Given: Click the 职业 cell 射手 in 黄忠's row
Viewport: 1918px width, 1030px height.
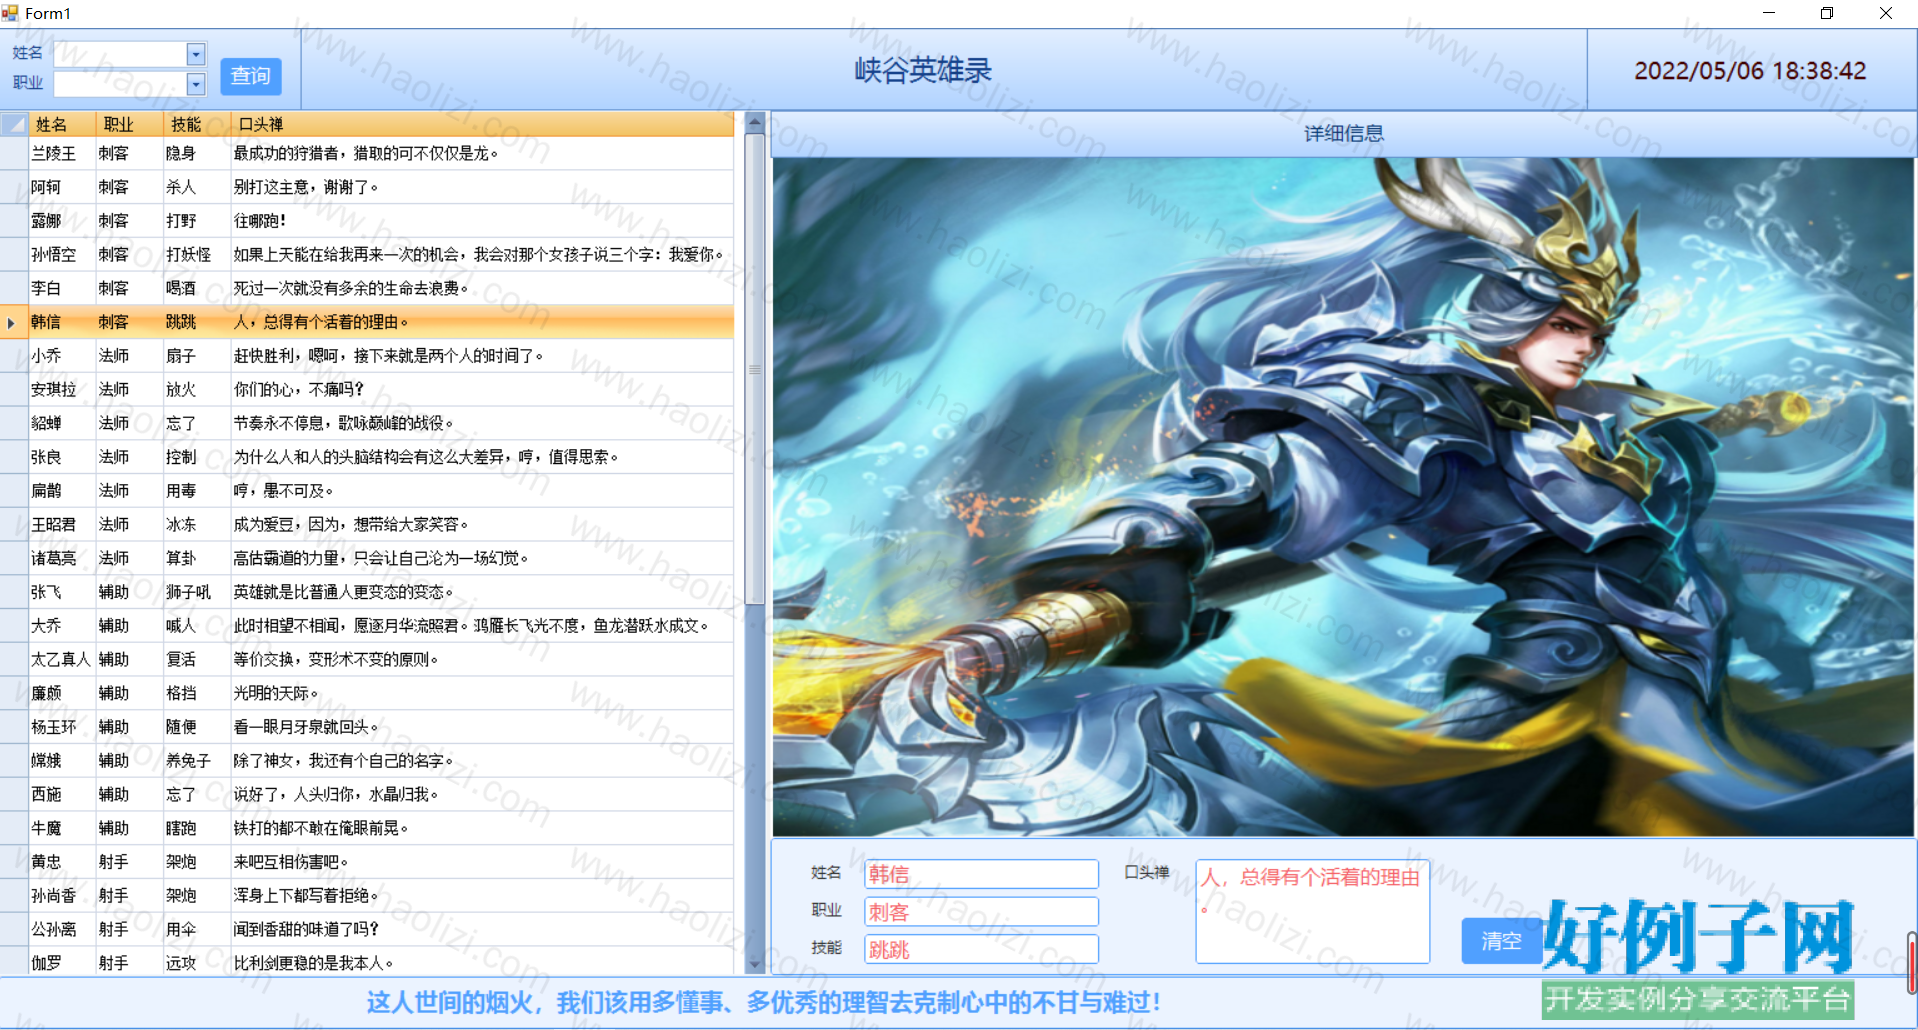Looking at the screenshot, I should pos(129,862).
